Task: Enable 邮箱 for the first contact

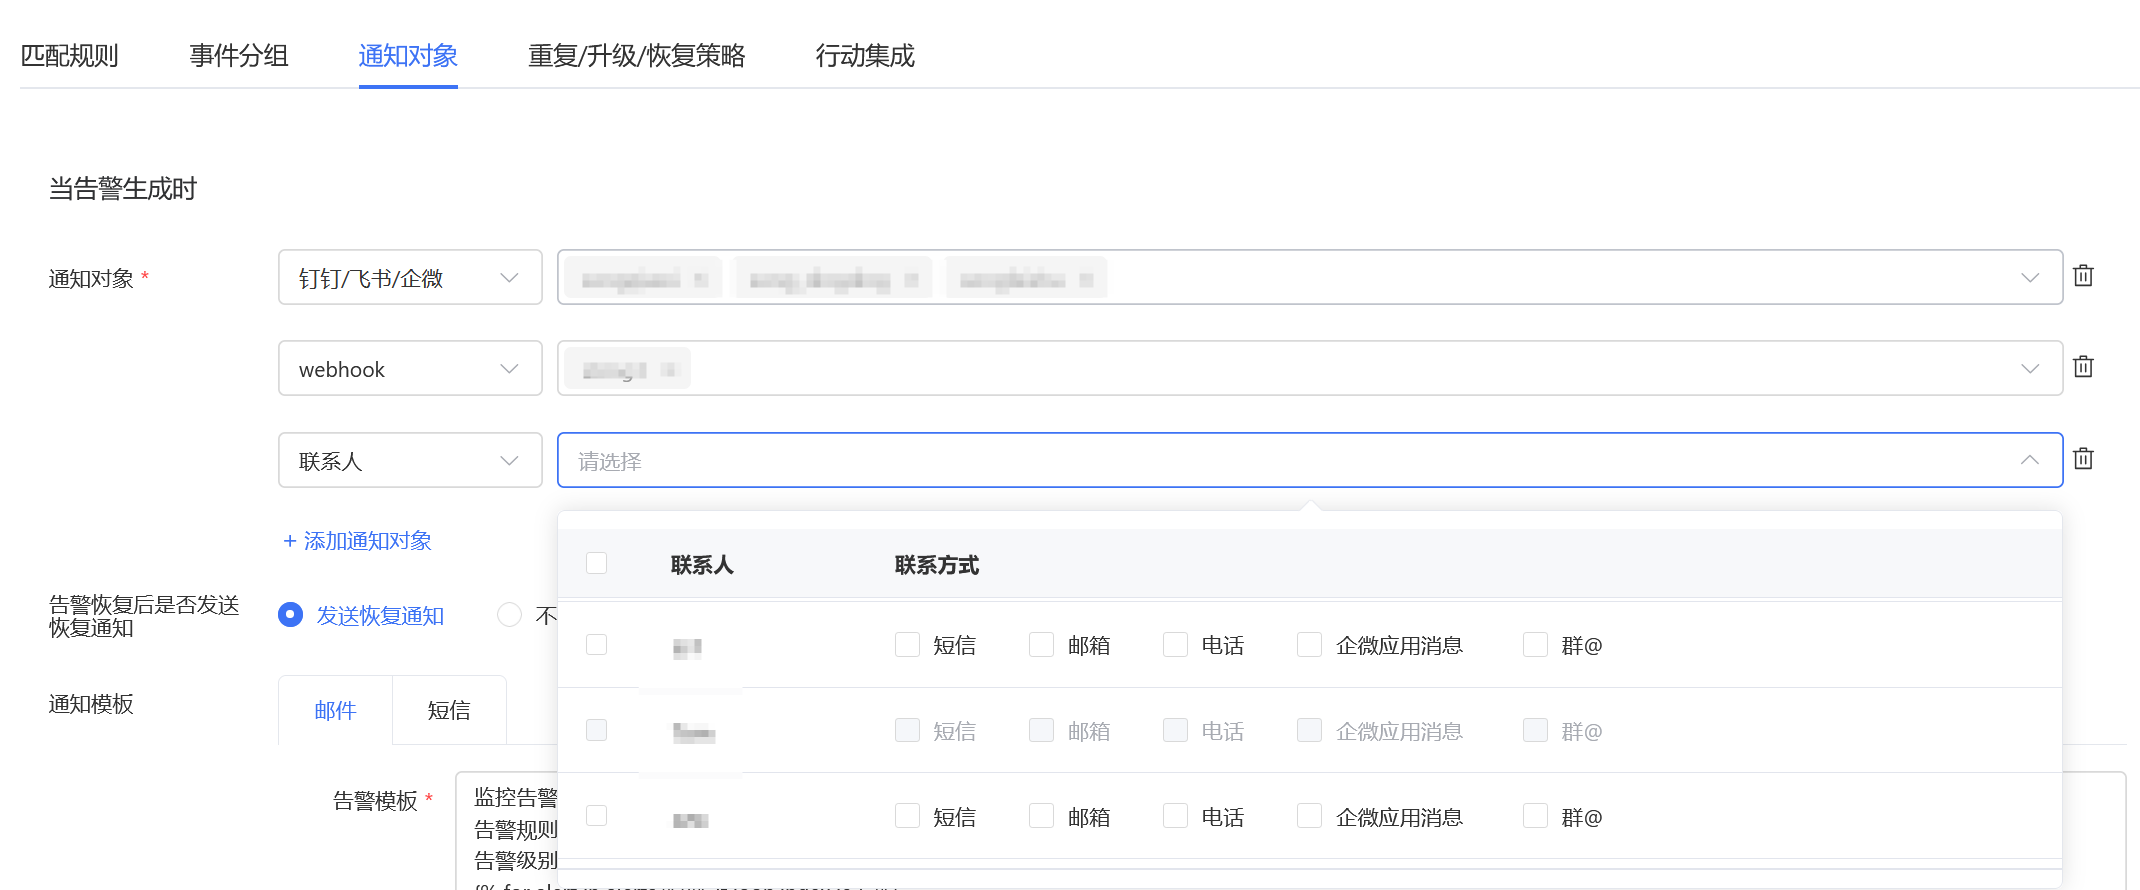Action: click(1042, 645)
